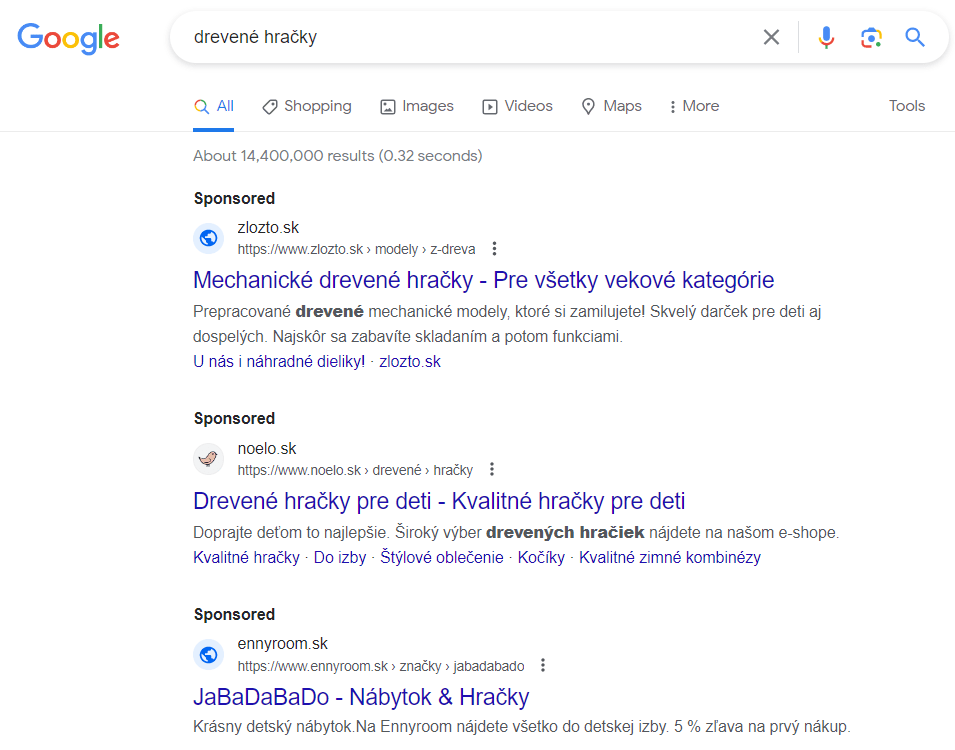Viewport: 955px width, 750px height.
Task: Start voice search with microphone icon
Action: [x=826, y=37]
